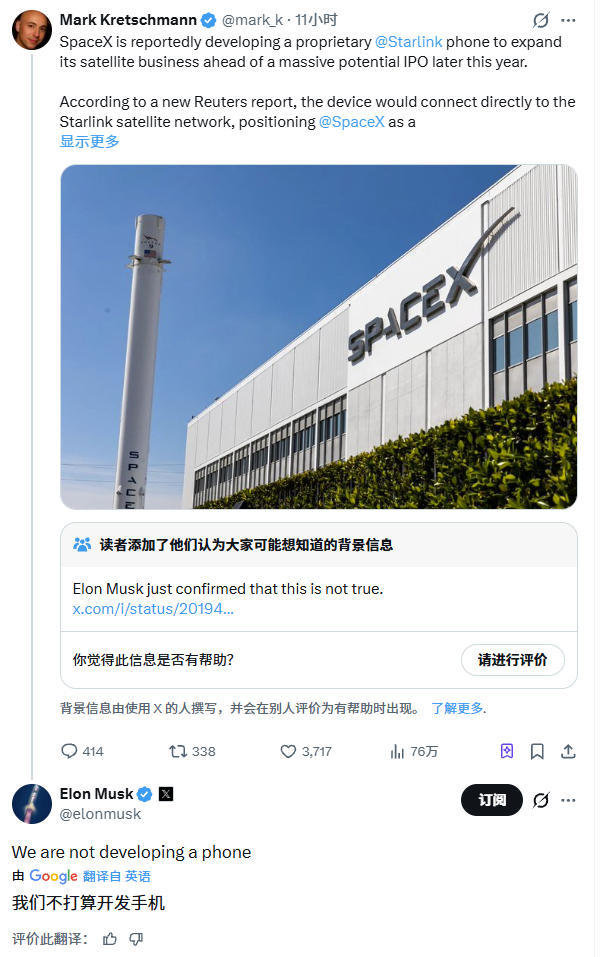Viewport: 603px width, 957px height.
Task: Open more options menu on Mark's tweet
Action: pos(568,20)
